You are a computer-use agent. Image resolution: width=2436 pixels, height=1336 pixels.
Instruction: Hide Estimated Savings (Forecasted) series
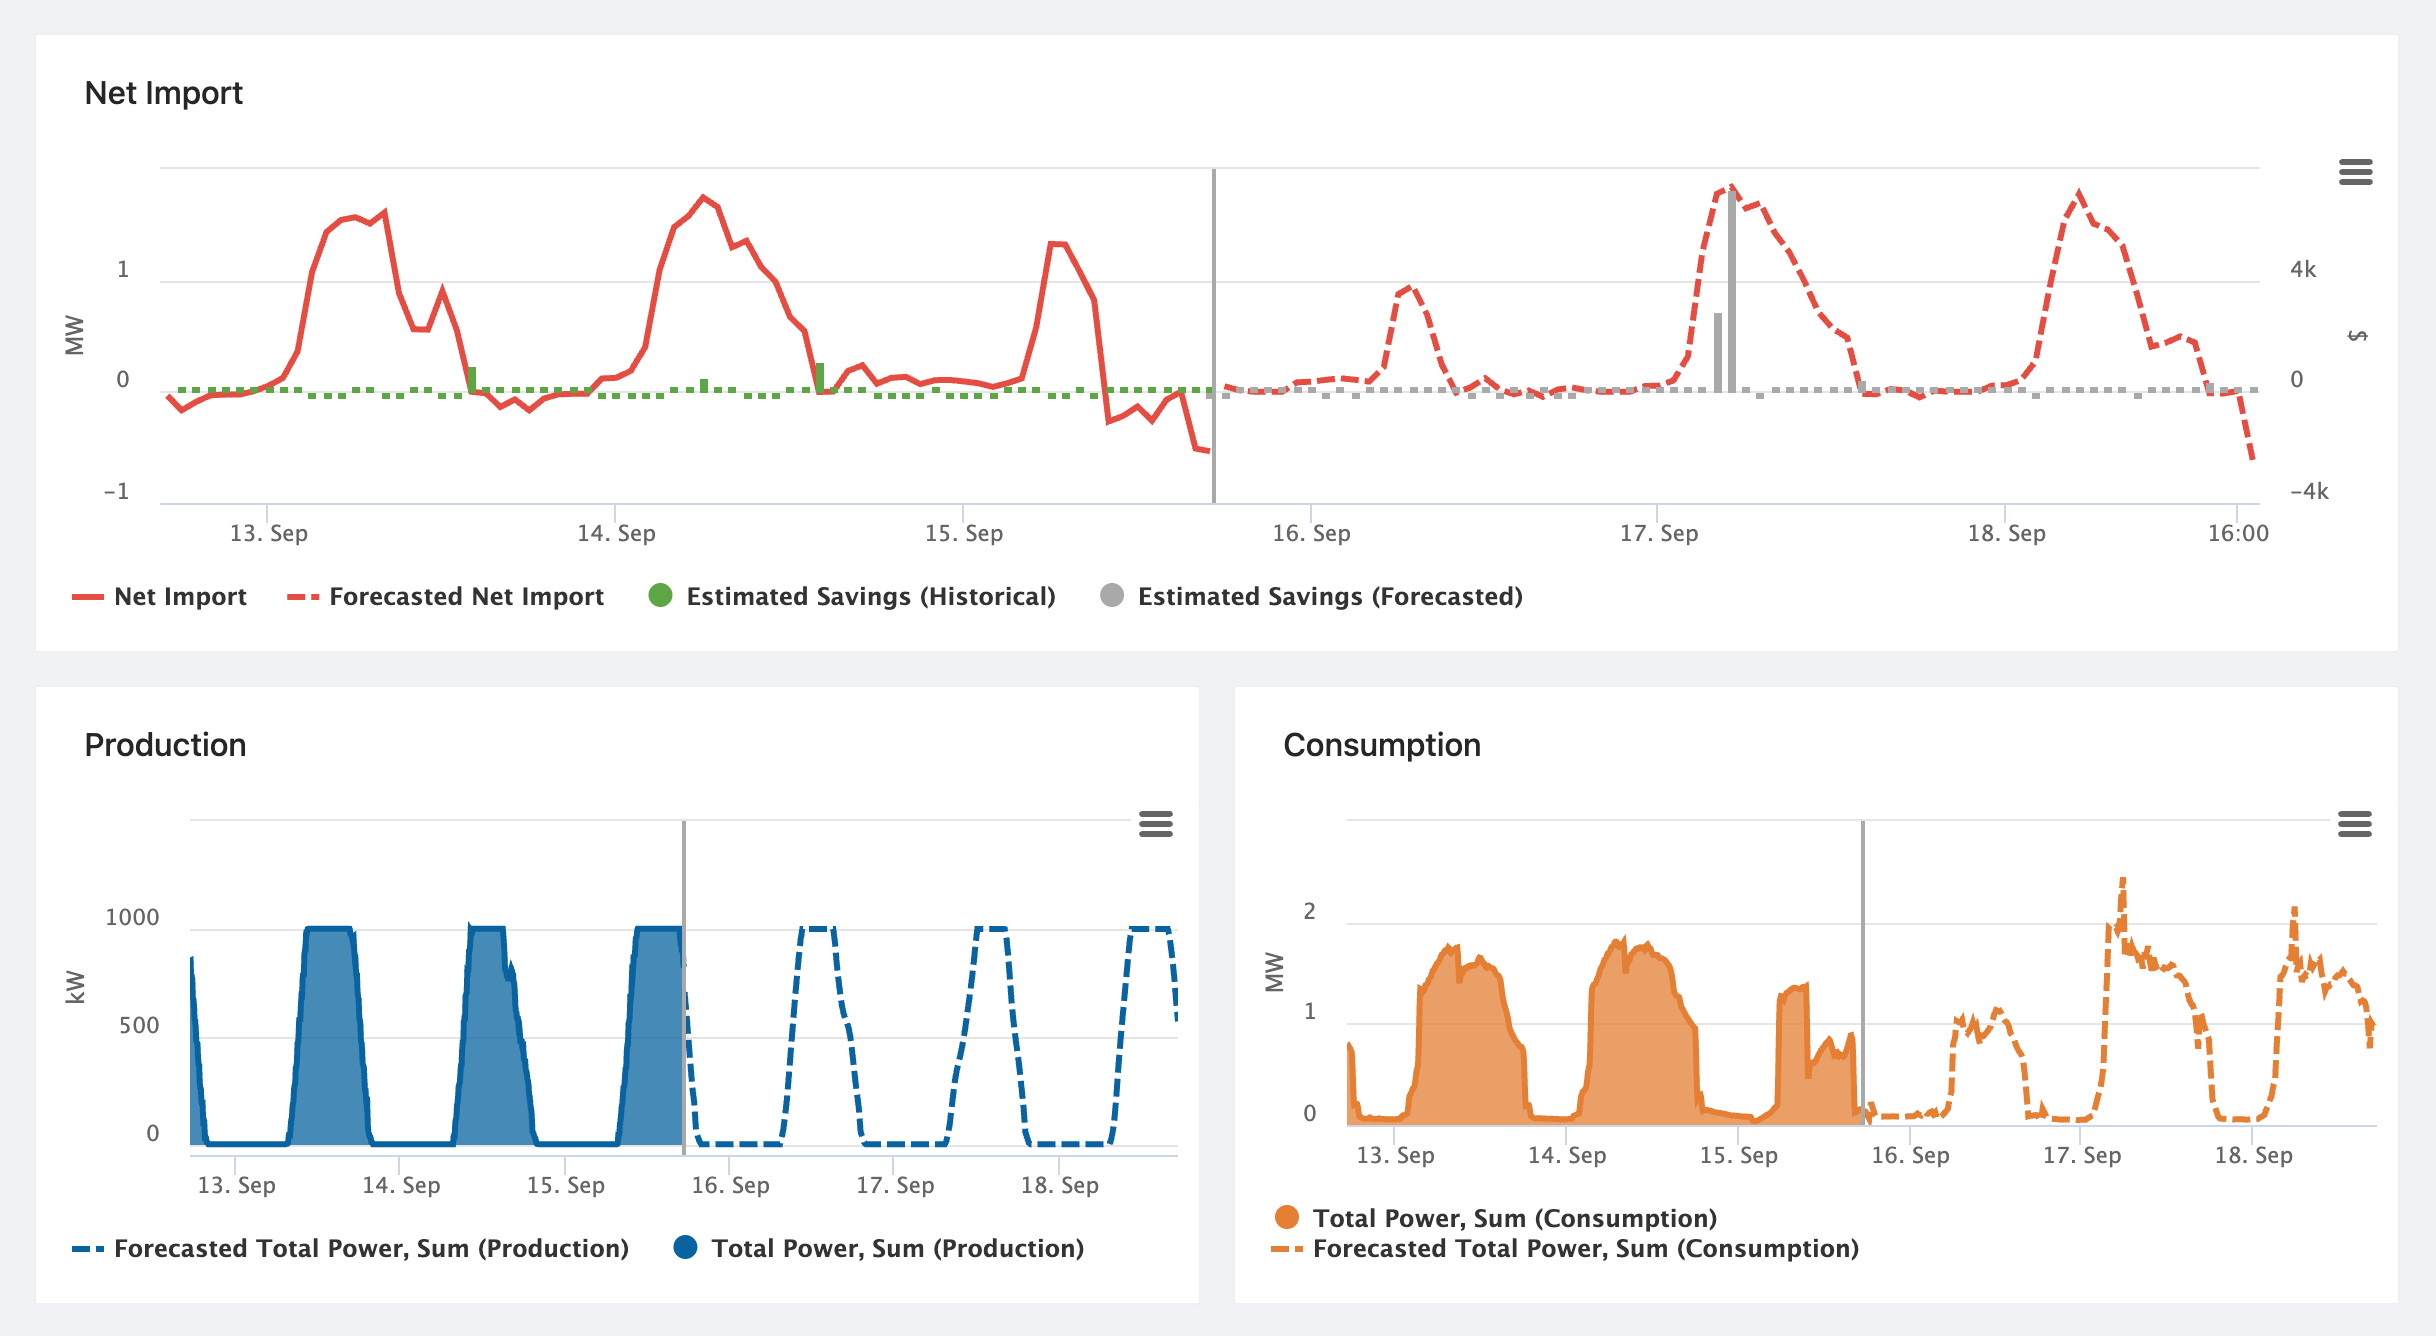[1329, 597]
